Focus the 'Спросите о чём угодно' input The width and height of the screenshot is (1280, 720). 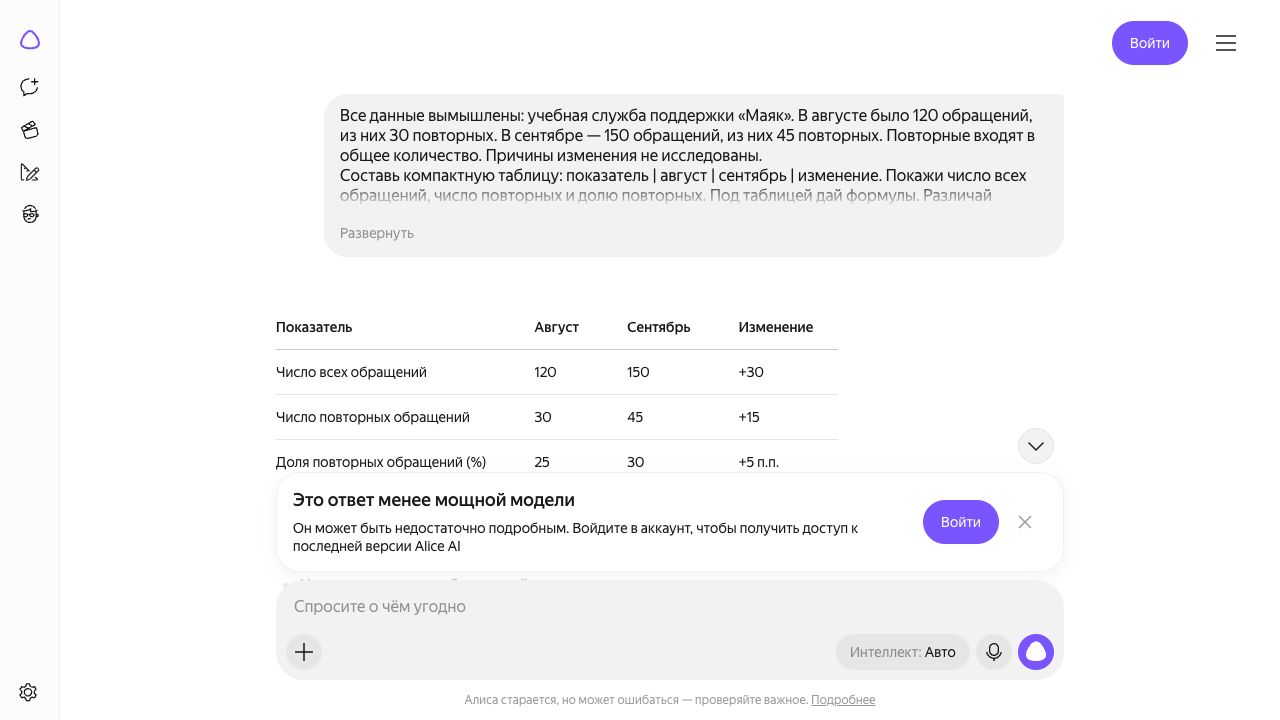coord(670,606)
